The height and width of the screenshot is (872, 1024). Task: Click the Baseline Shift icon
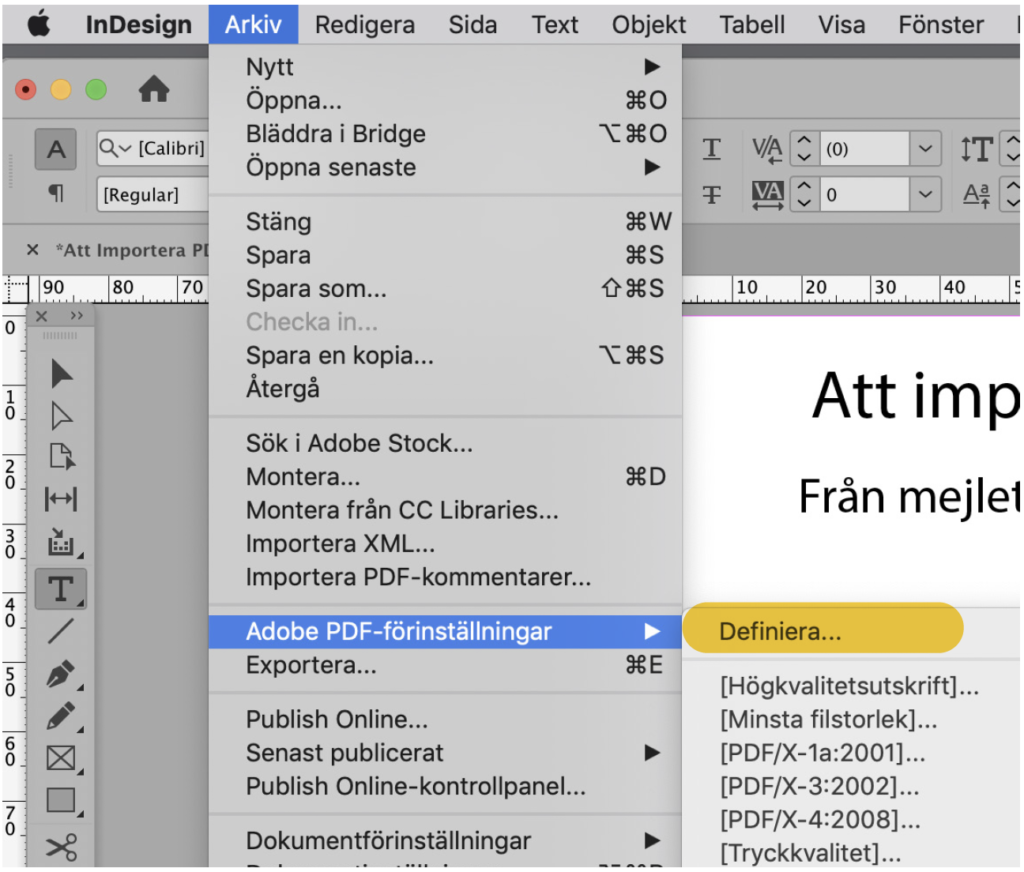click(977, 195)
